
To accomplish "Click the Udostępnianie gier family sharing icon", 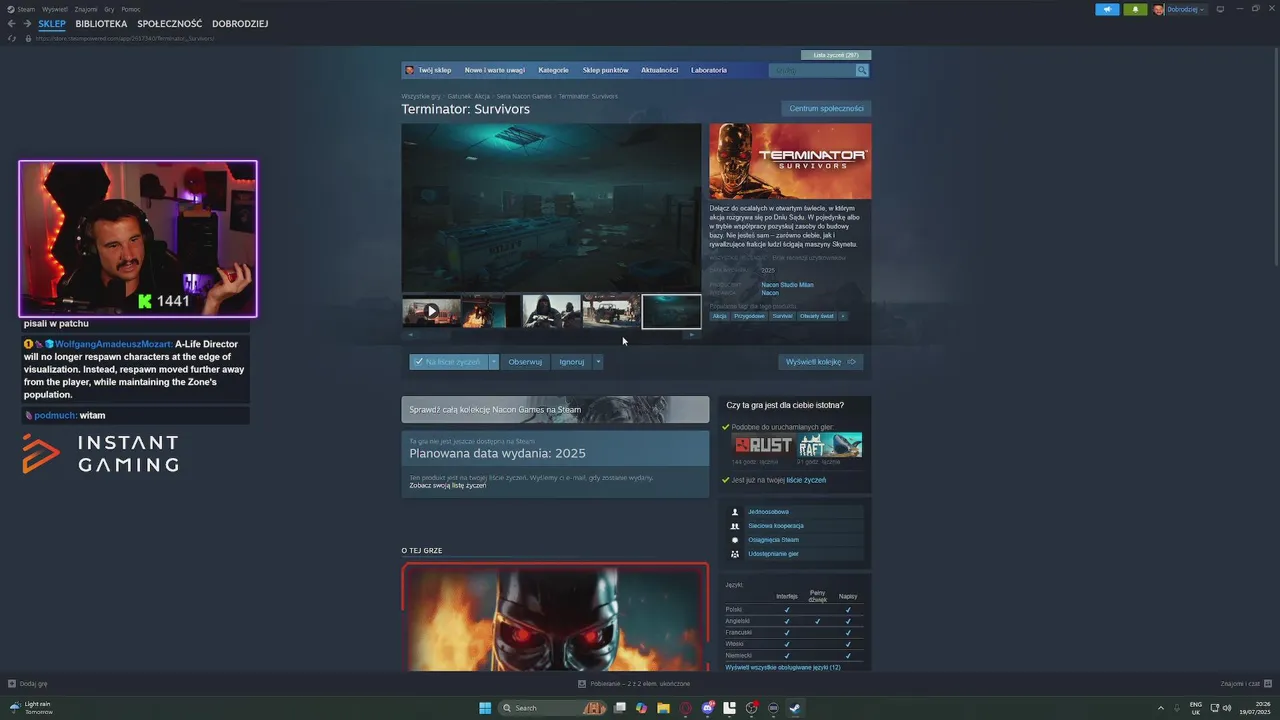I will (x=735, y=554).
